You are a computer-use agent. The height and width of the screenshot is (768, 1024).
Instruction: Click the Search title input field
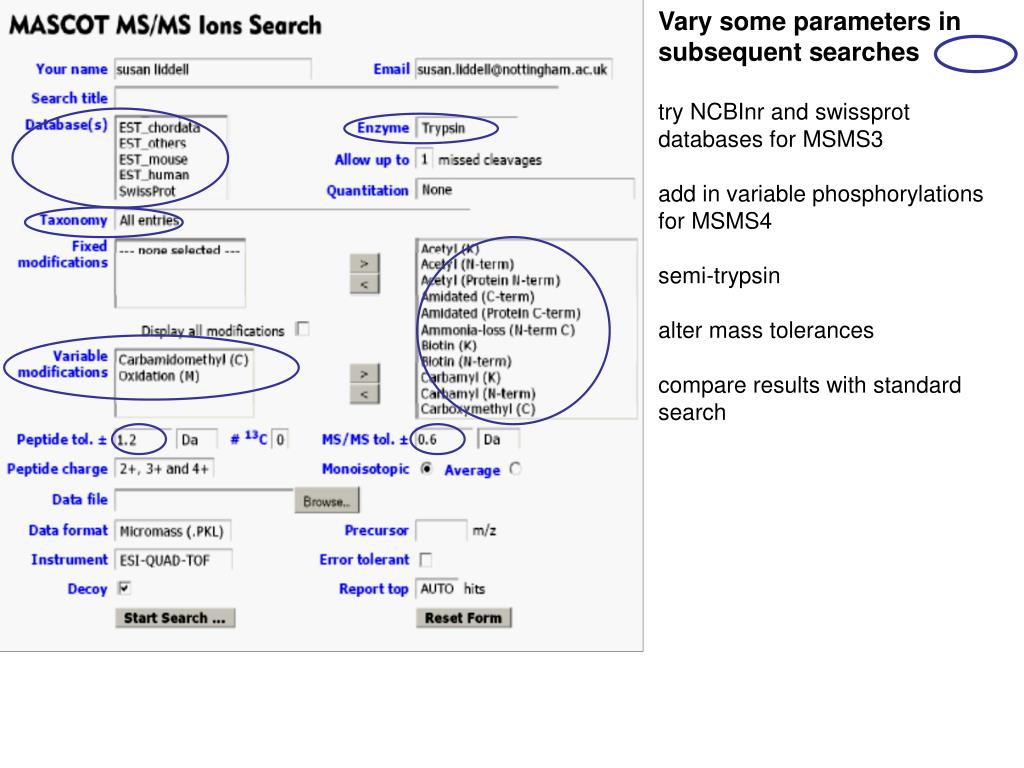click(336, 98)
